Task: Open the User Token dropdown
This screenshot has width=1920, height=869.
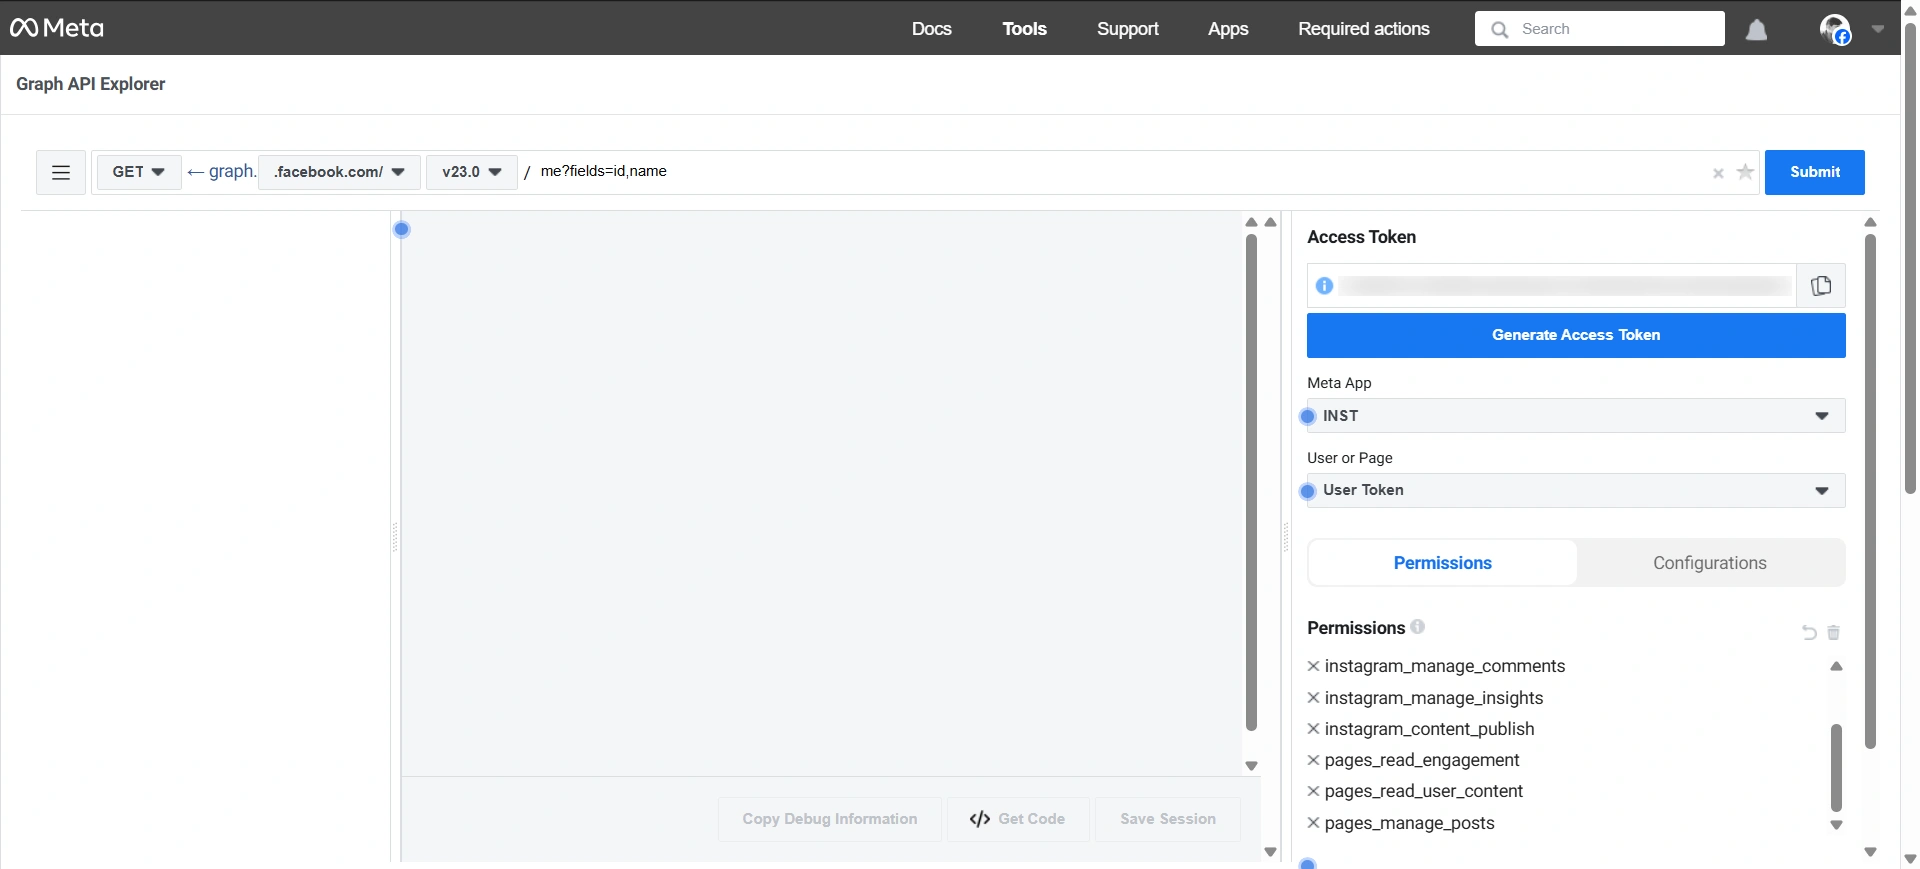Action: pos(1576,490)
